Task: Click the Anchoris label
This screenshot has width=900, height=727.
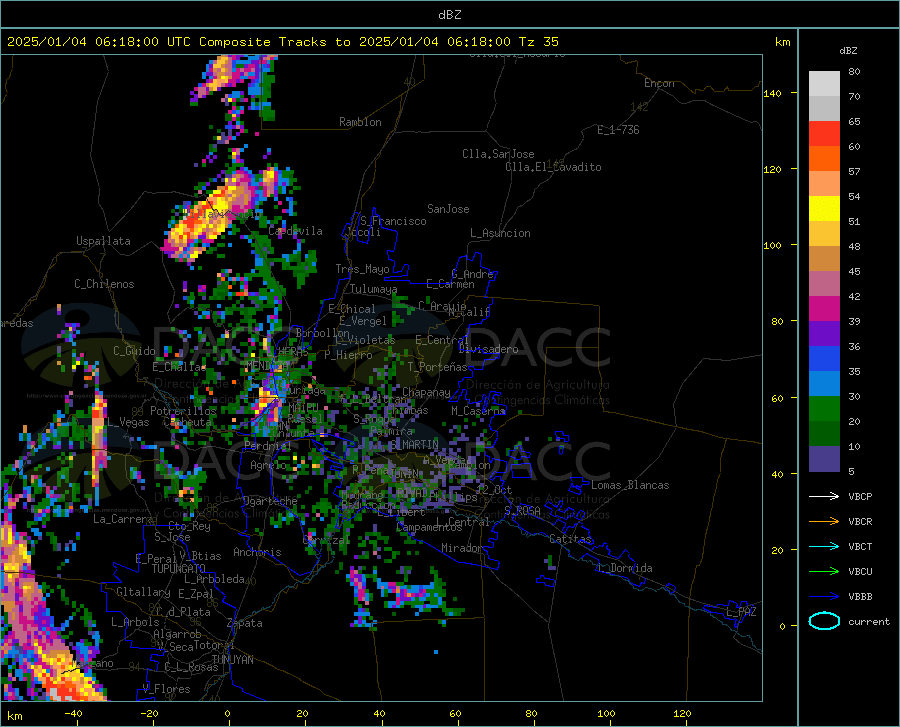Action: click(x=257, y=552)
